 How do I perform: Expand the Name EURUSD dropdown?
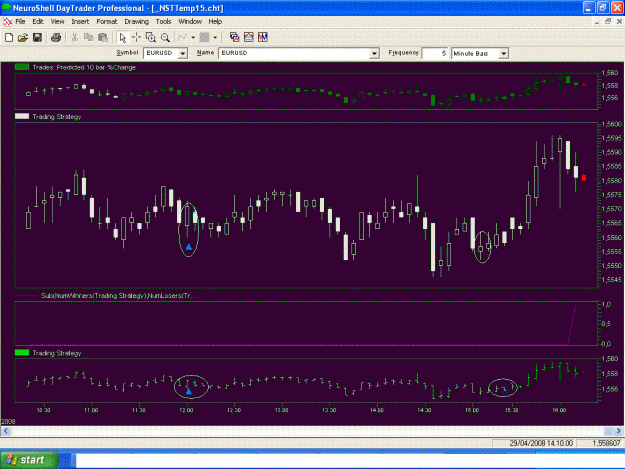click(374, 53)
